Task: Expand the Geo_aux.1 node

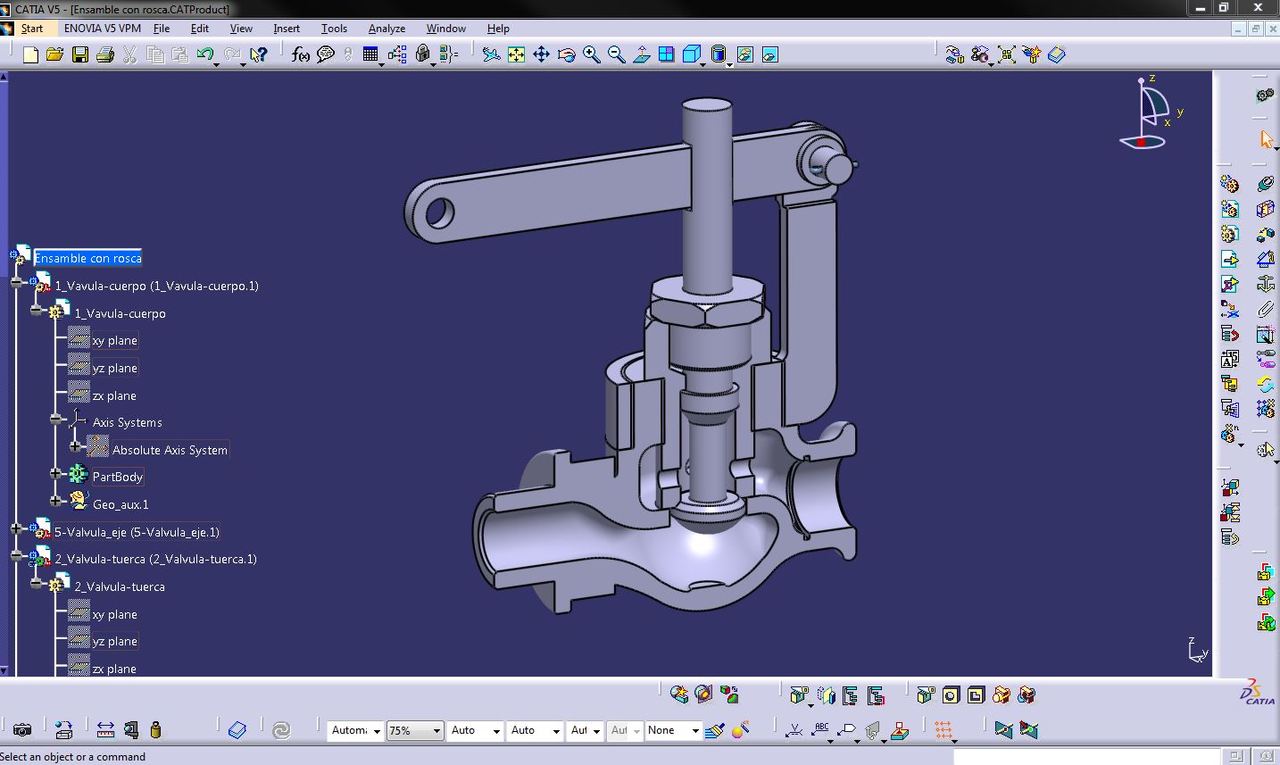Action: [x=57, y=503]
